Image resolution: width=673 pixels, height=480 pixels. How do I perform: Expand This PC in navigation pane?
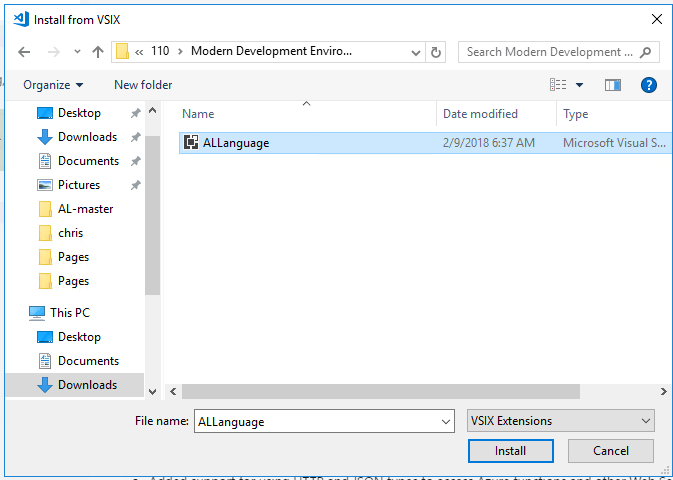(70, 313)
